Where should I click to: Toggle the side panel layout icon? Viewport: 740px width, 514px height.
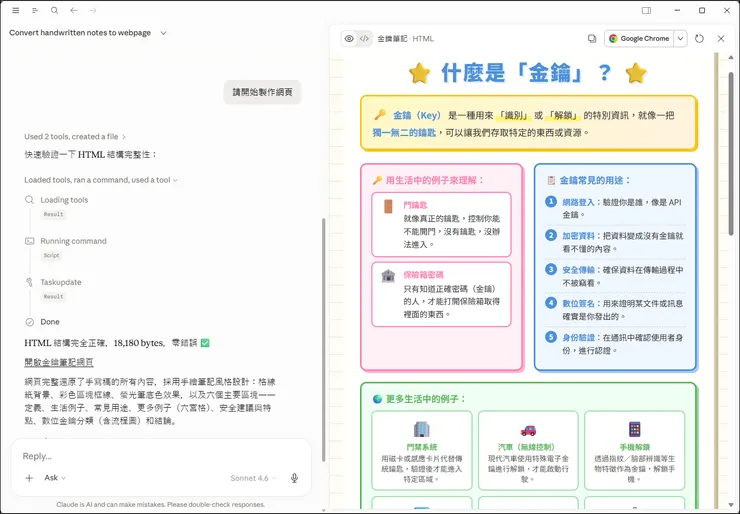pos(646,10)
